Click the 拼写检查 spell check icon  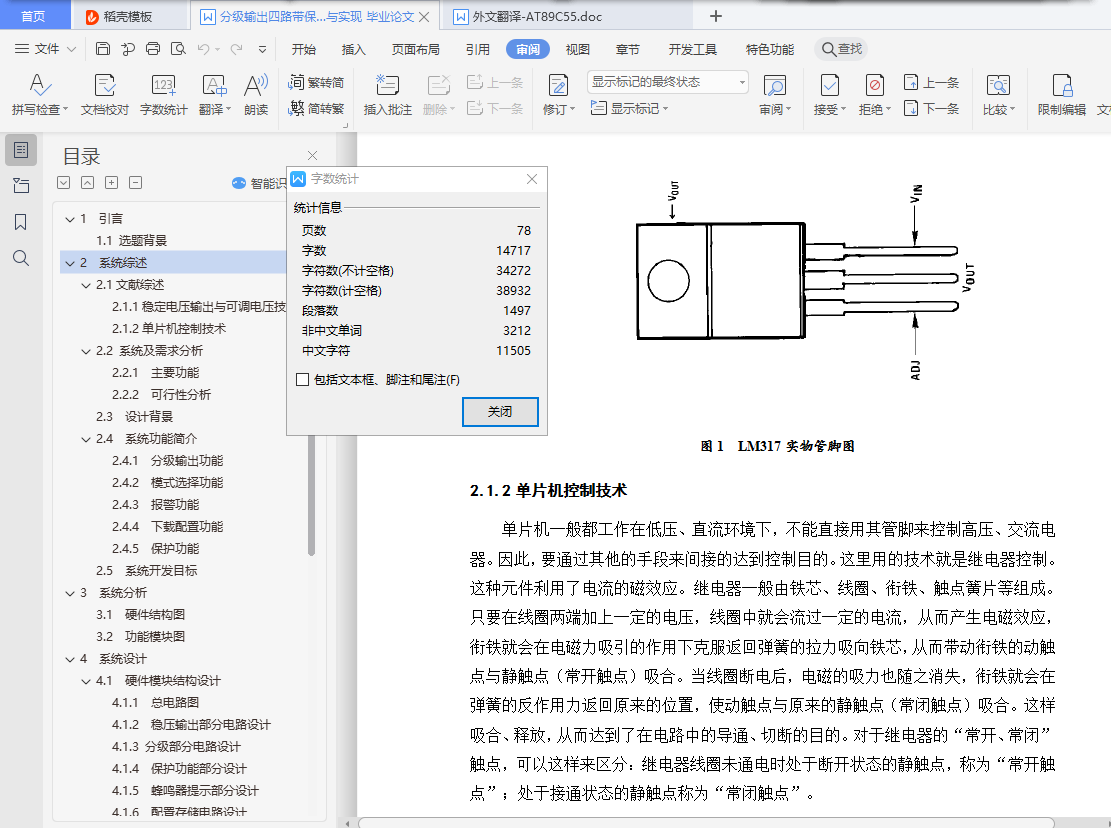click(x=40, y=86)
